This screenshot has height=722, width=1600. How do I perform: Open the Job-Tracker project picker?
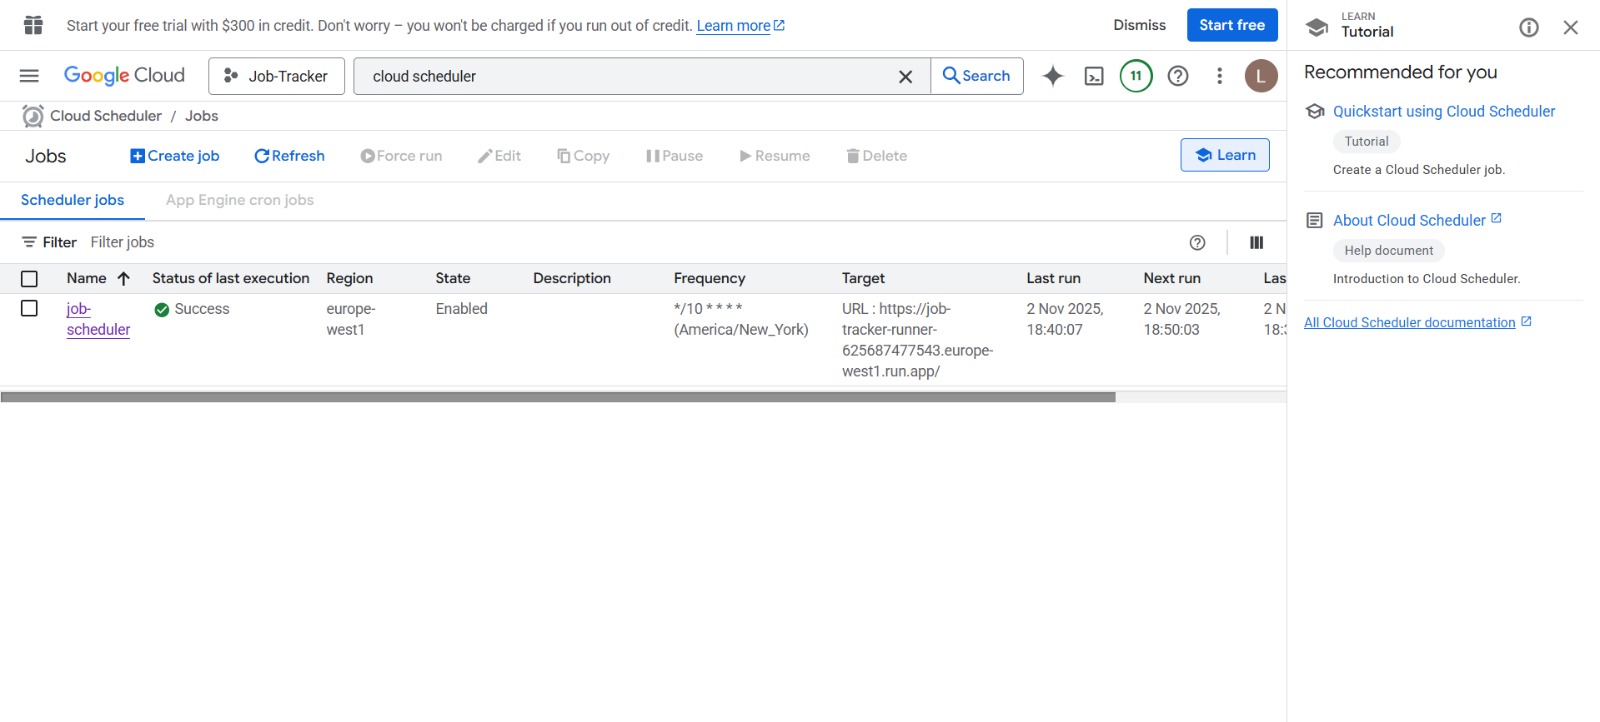[276, 76]
